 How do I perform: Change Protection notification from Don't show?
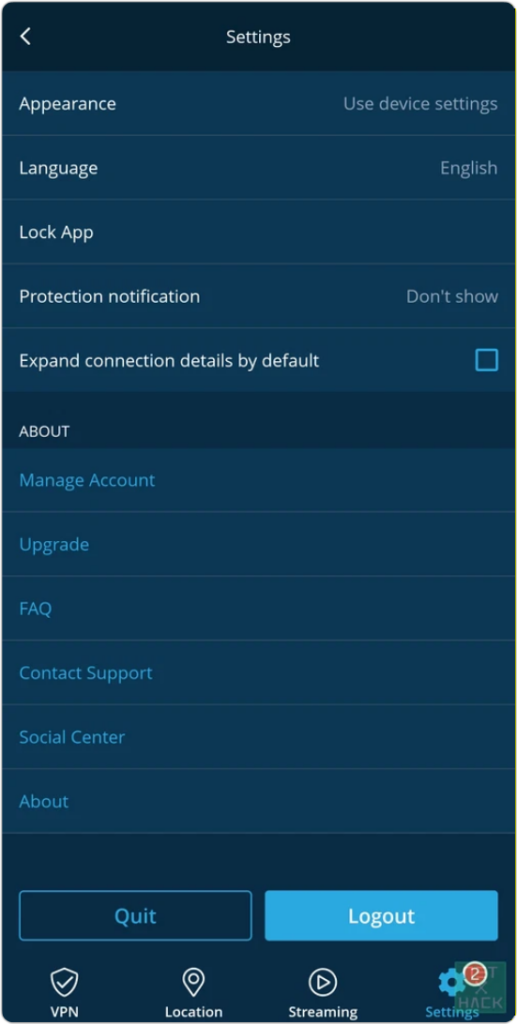coord(258,296)
